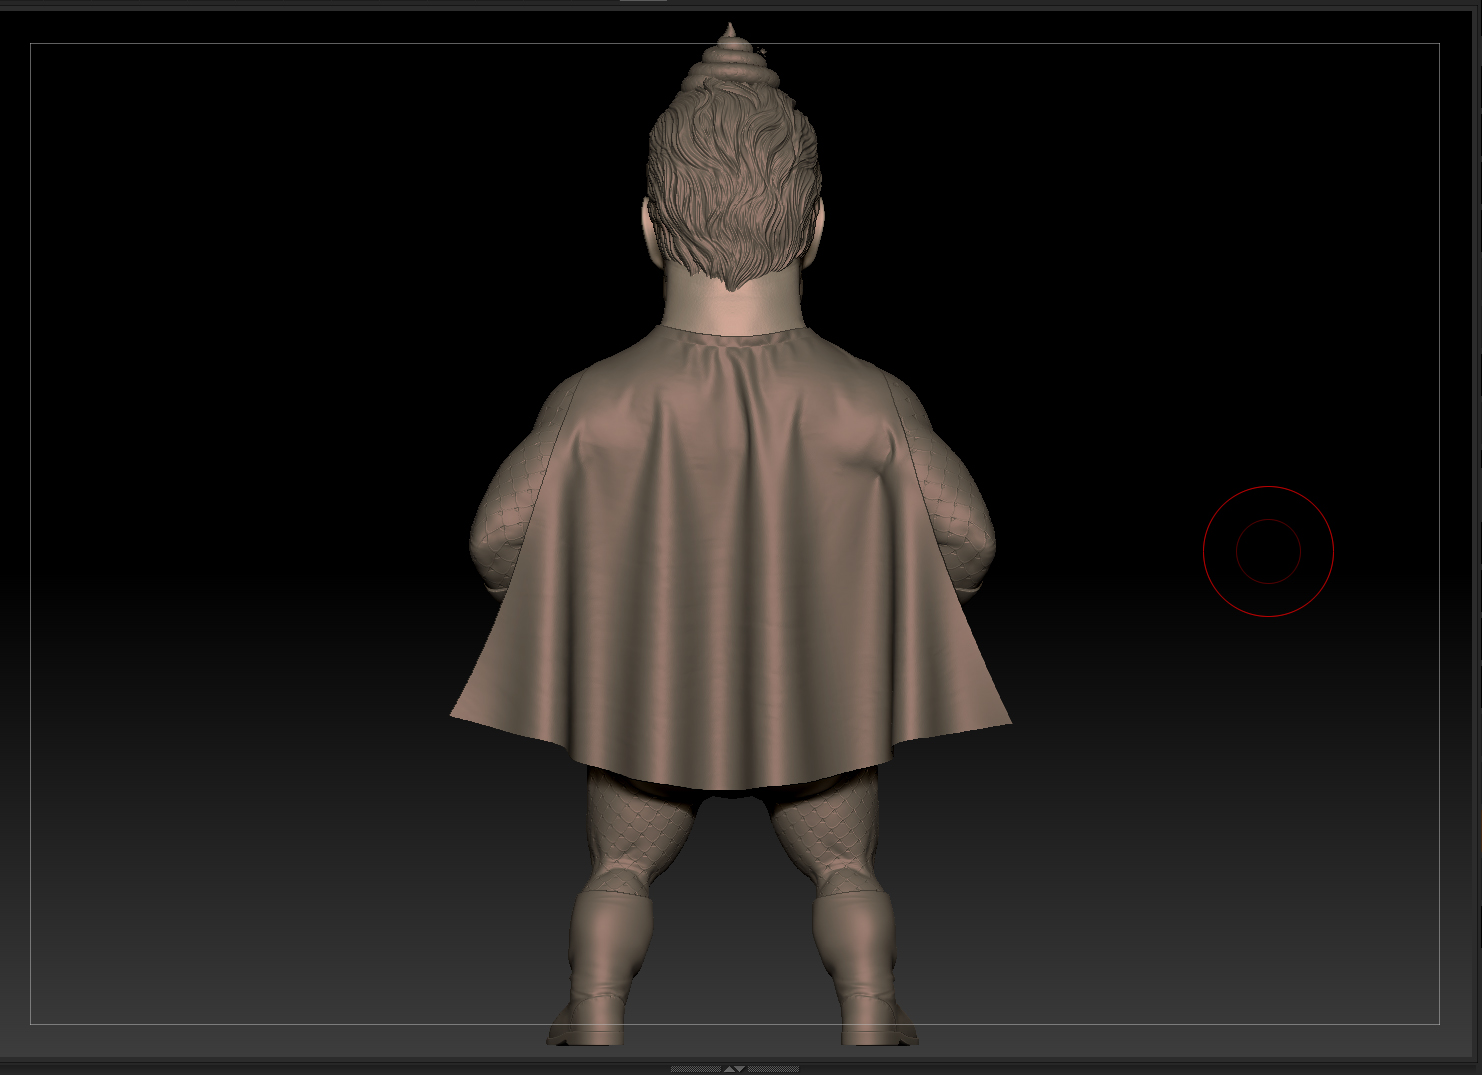The width and height of the screenshot is (1482, 1075).
Task: Click the cape's bottom left corner
Action: click(456, 714)
